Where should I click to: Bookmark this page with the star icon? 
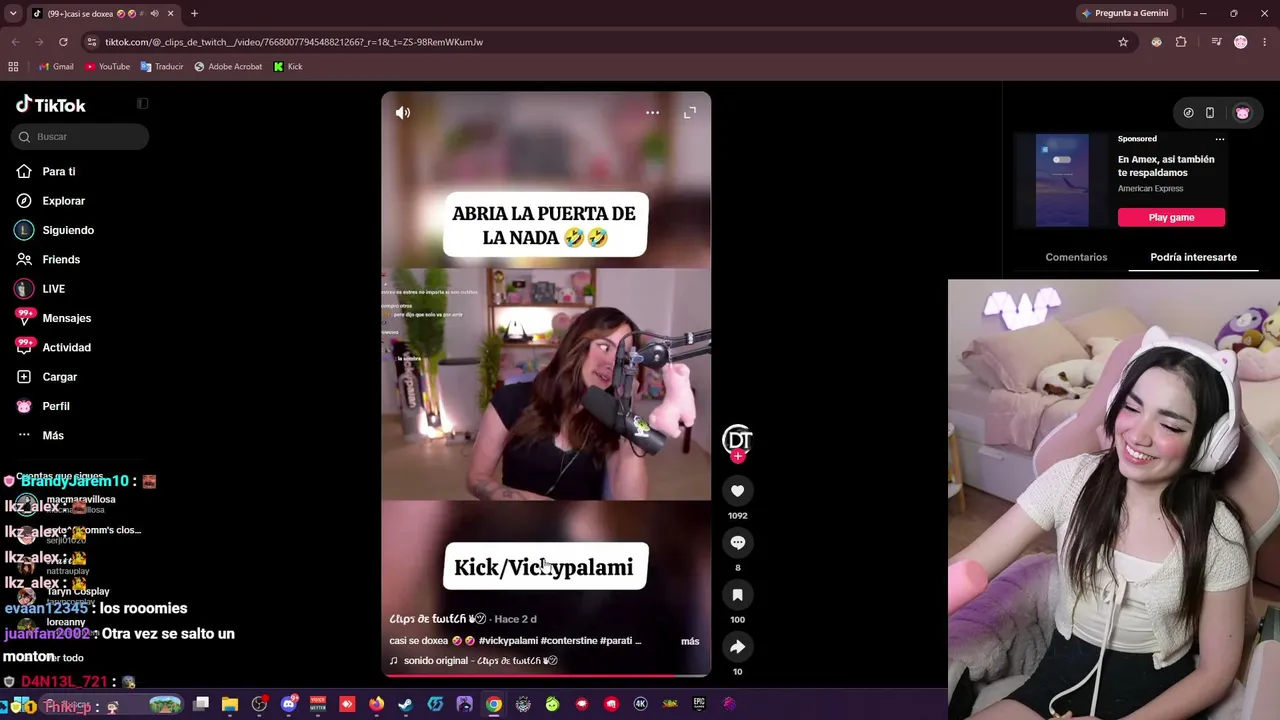(x=1123, y=42)
